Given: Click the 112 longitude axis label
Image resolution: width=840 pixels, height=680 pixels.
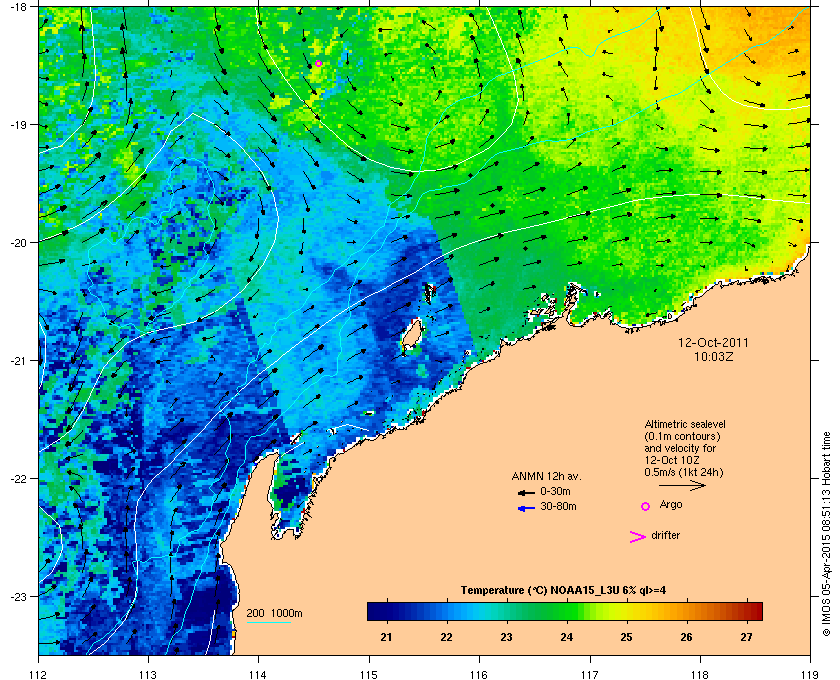Looking at the screenshot, I should 39,675.
